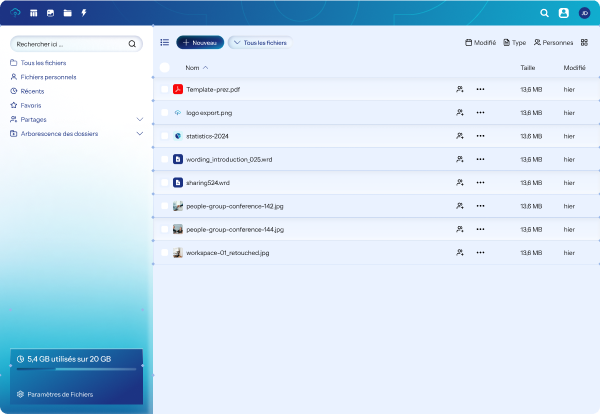
Task: Open file people-group-conference-144.jpg
Action: 235,230
